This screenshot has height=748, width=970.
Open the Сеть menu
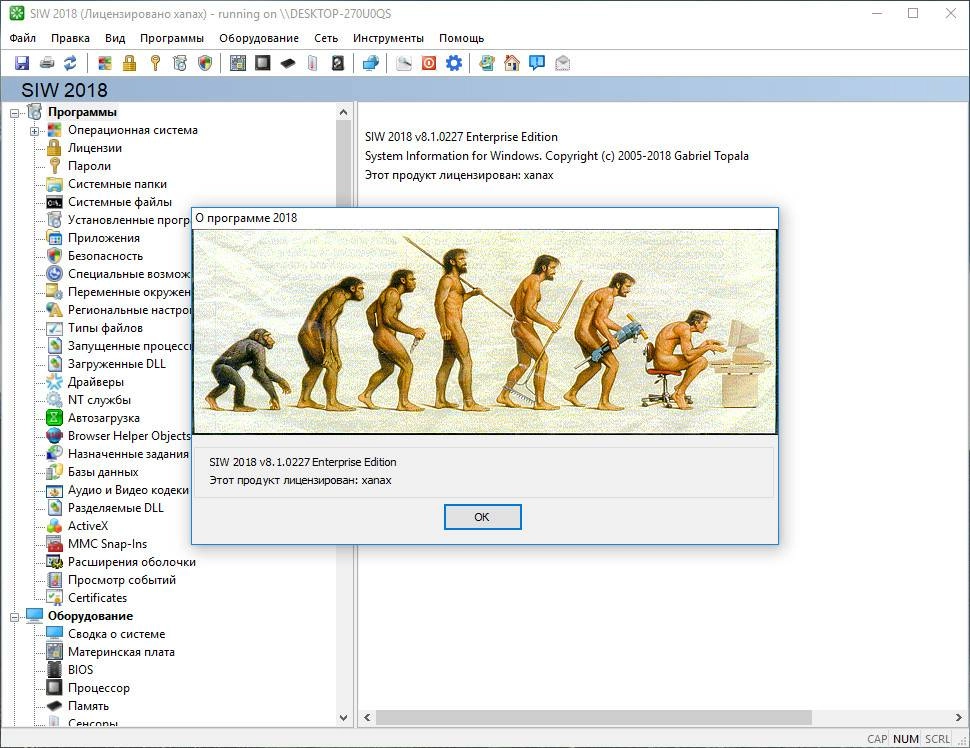[x=326, y=38]
